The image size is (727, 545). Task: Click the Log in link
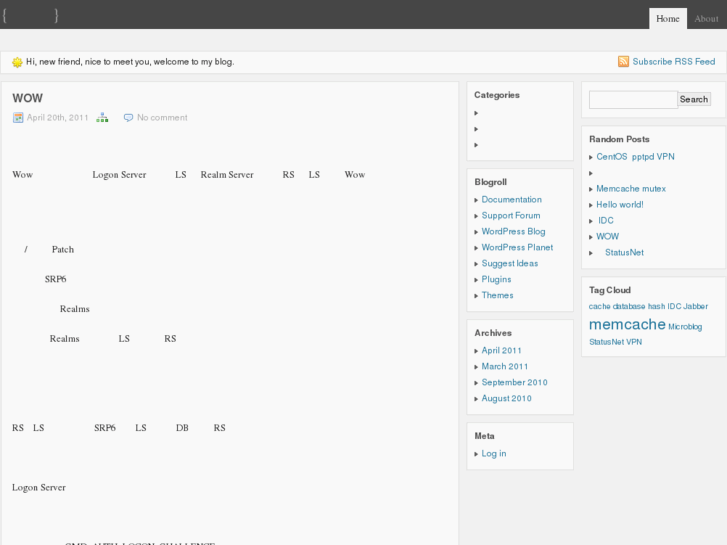(493, 454)
